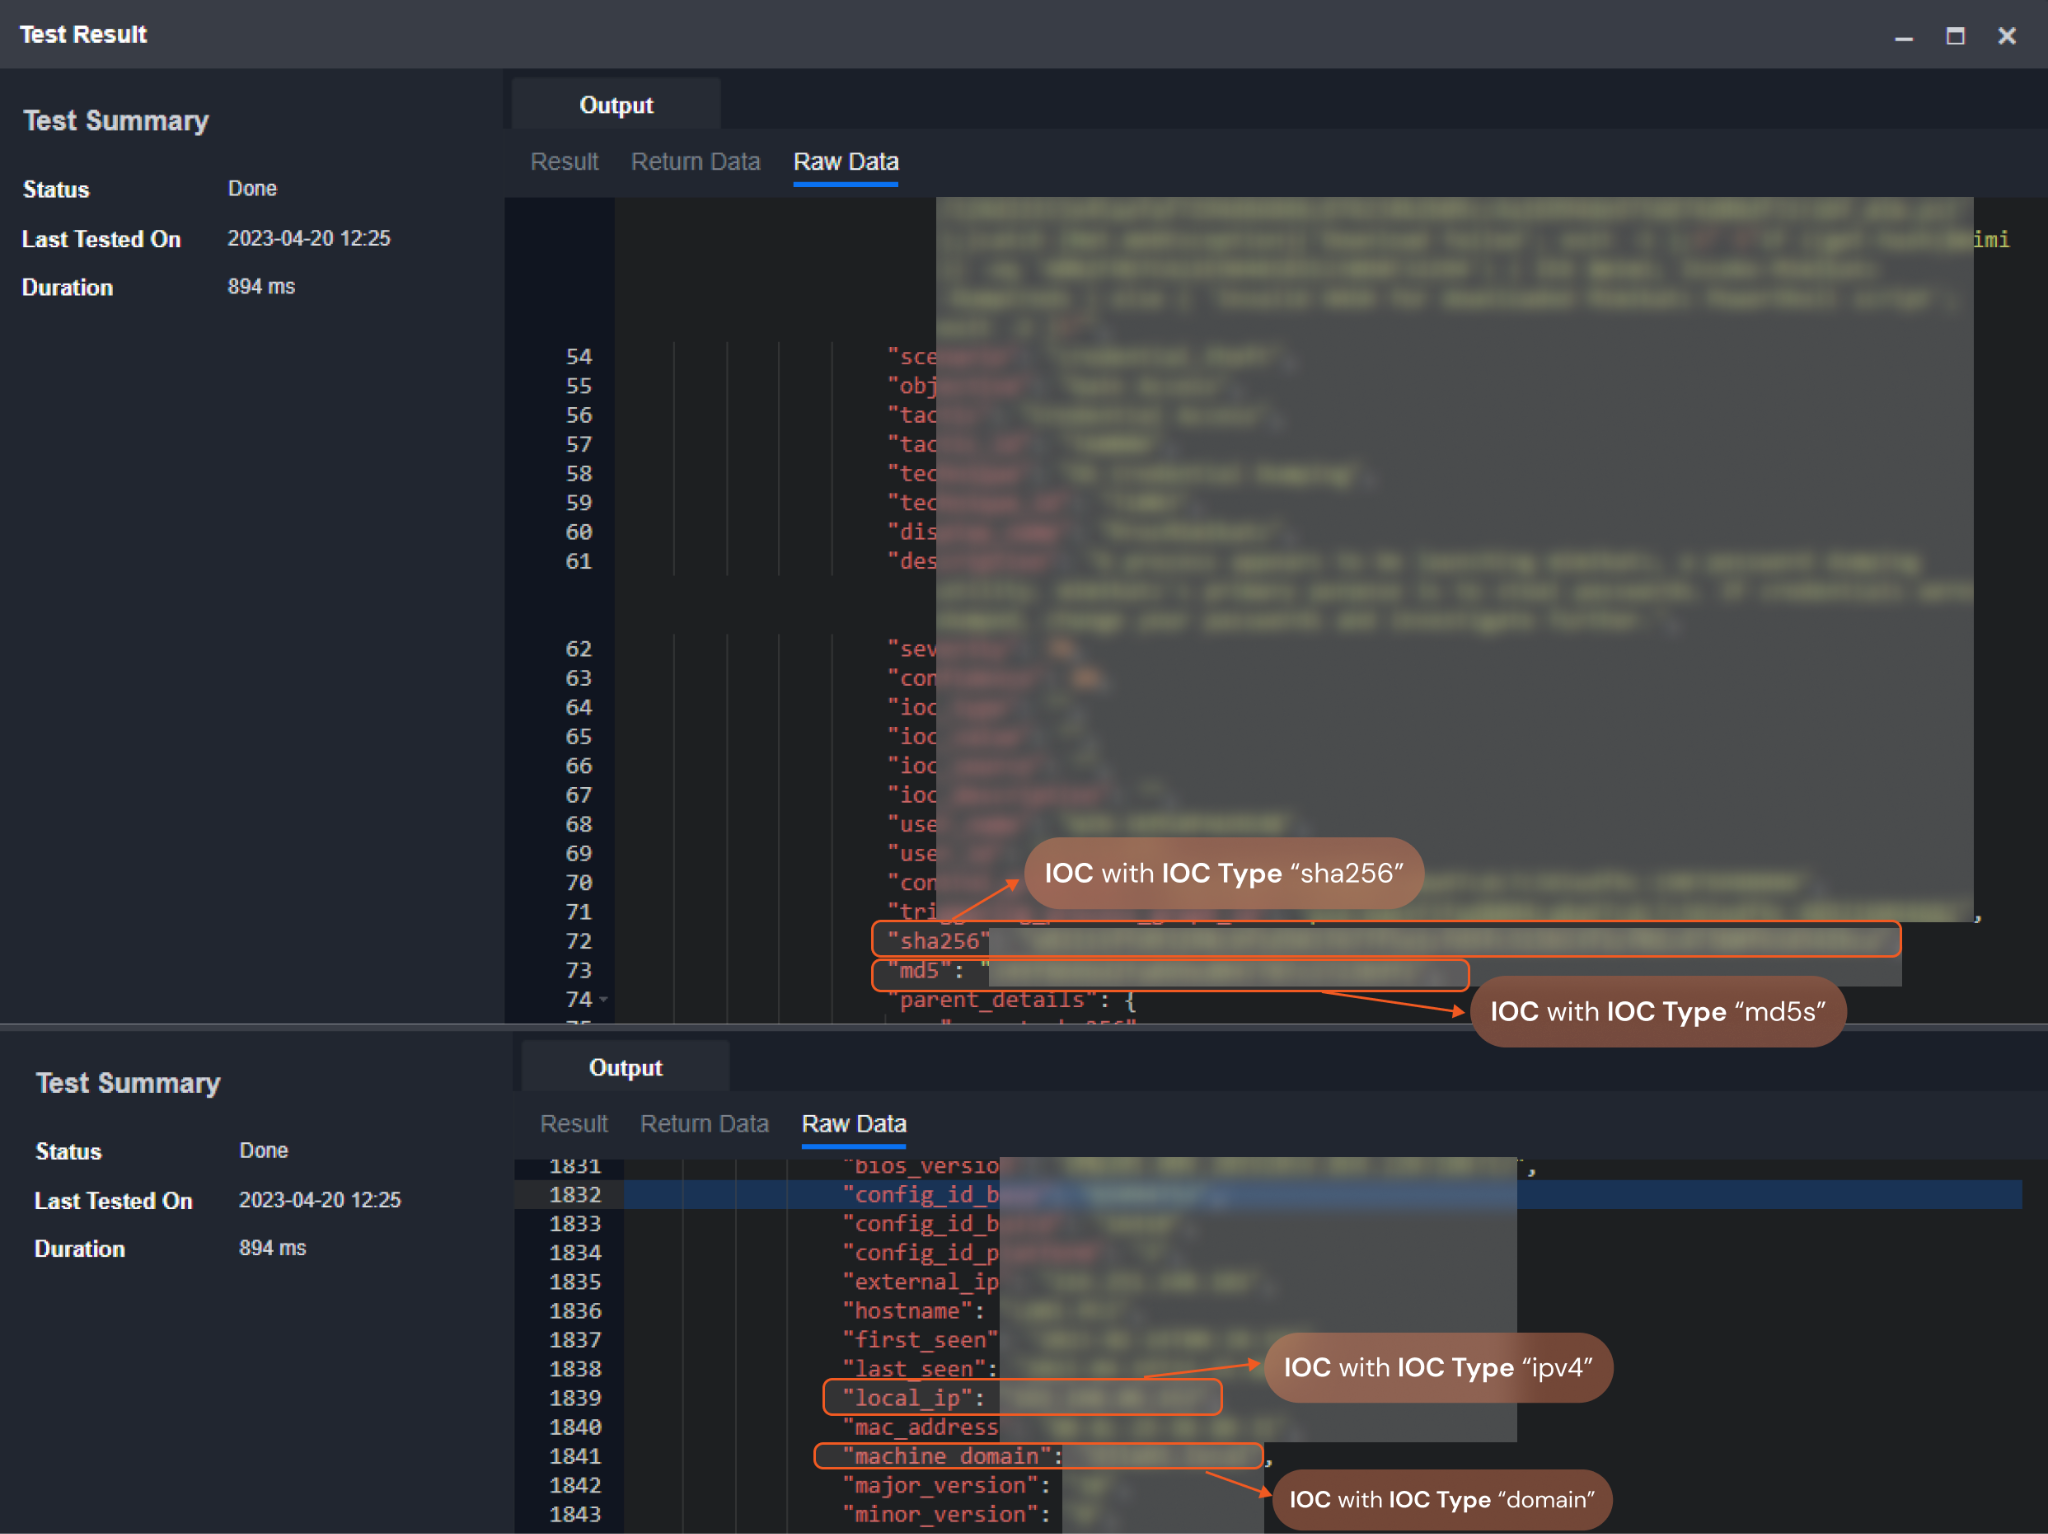This screenshot has width=2048, height=1534.
Task: Click the local_ip key line
Action: (x=906, y=1398)
